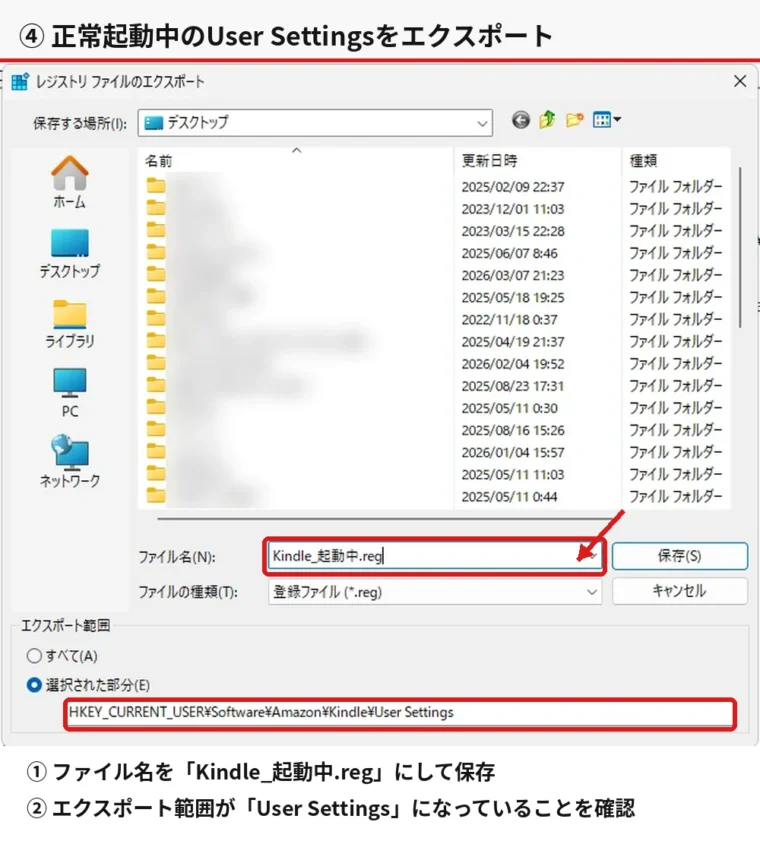Select folder icon dated 2025/05/11 0:30
Viewport: 760px width, 841px height.
click(156, 407)
